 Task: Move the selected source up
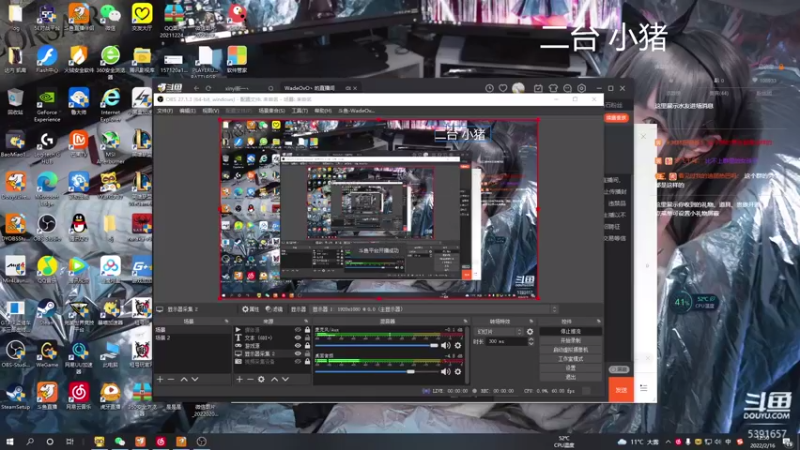(274, 379)
